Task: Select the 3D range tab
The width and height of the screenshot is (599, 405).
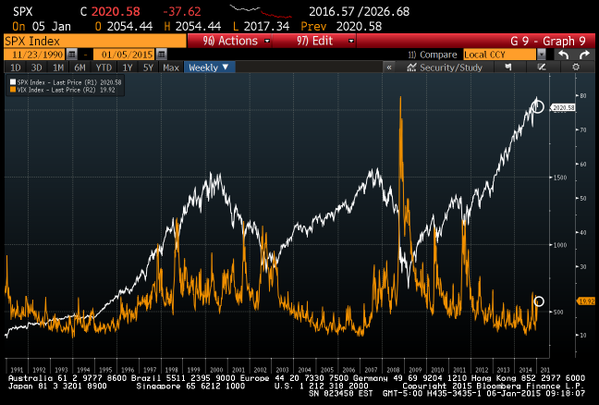Action: coord(36,68)
